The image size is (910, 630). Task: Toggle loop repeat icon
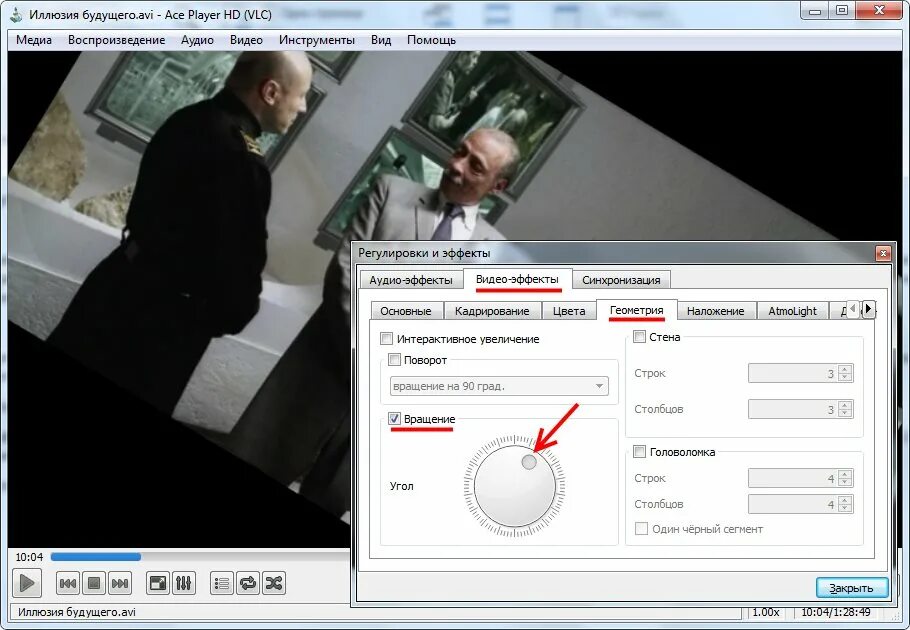[248, 583]
